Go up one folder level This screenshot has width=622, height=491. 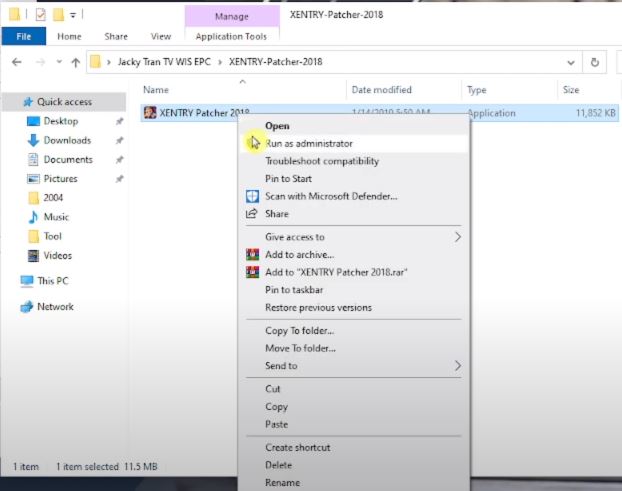(x=75, y=62)
